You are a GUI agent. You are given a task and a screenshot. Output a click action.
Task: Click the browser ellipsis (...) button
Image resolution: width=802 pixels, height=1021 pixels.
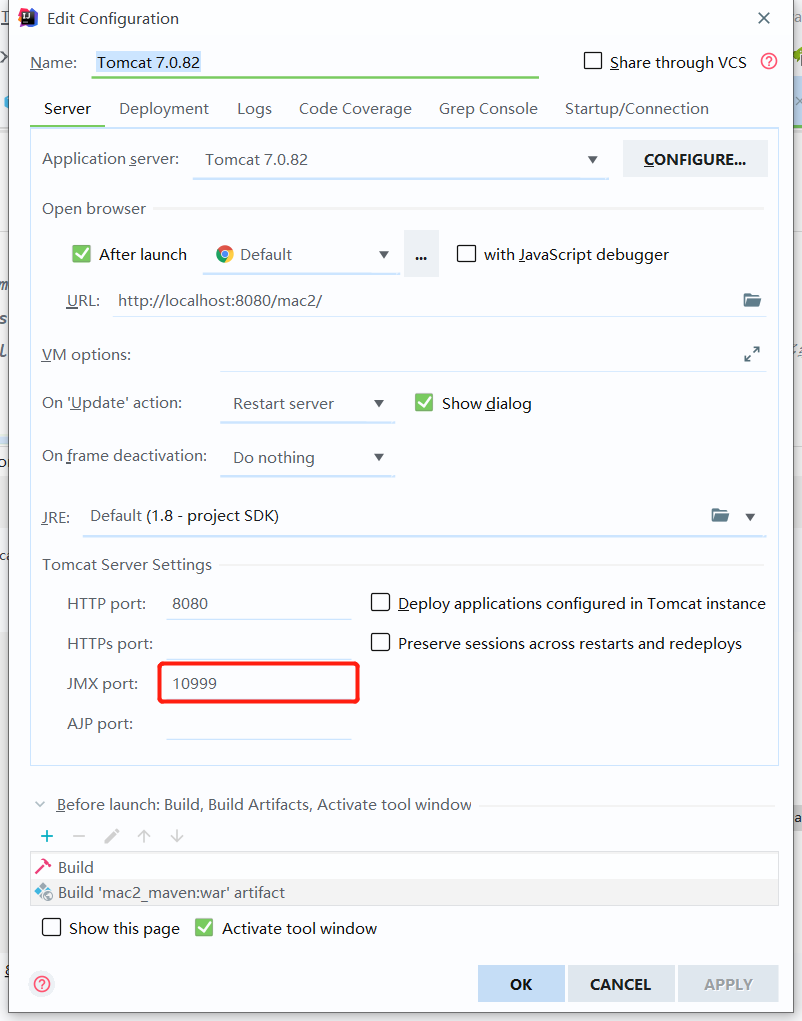pos(421,254)
